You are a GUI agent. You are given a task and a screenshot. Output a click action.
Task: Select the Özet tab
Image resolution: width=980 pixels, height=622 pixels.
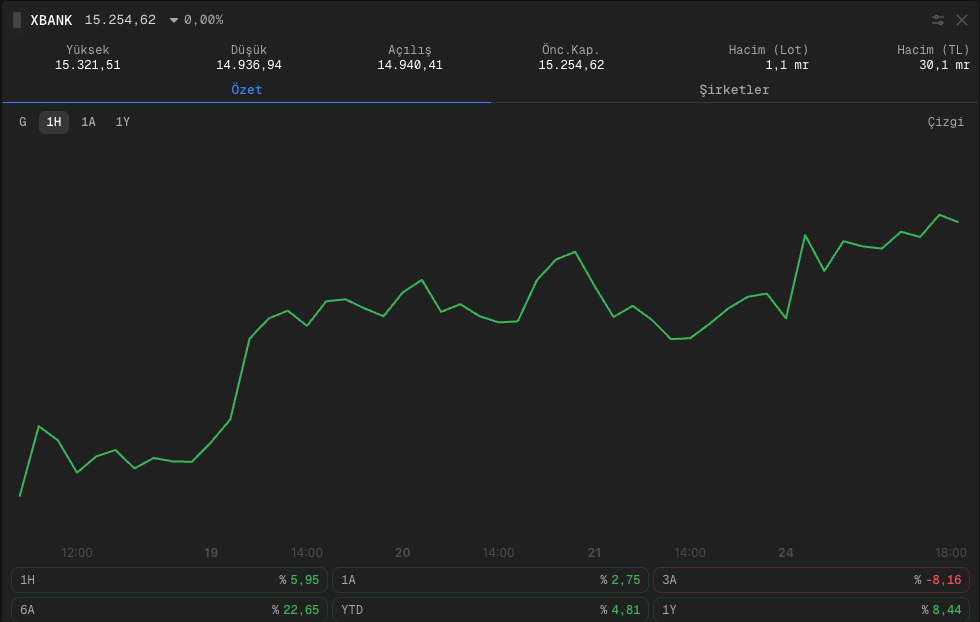point(246,90)
